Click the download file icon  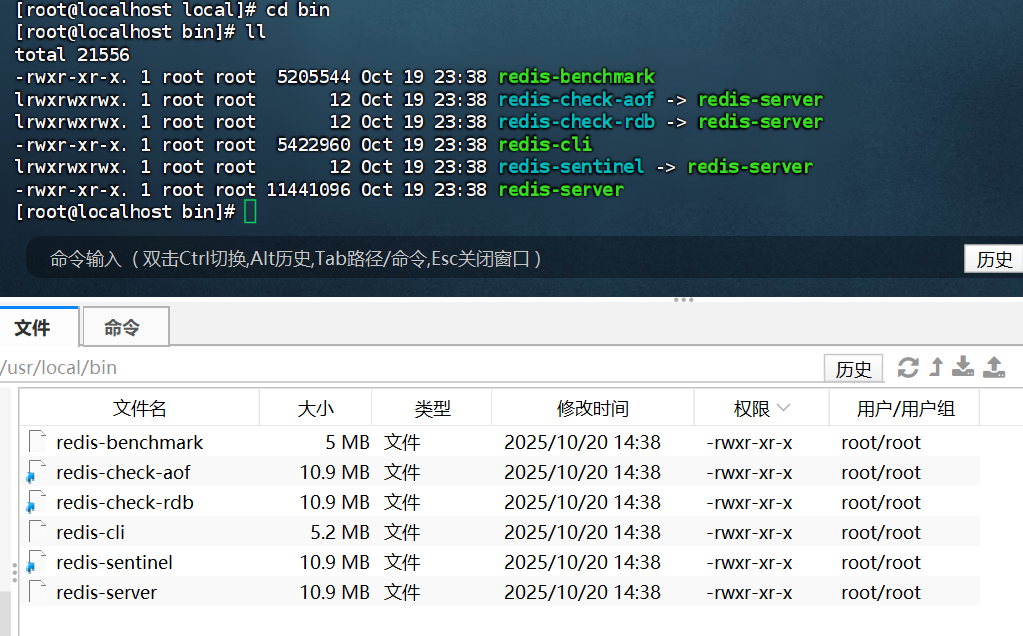coord(963,367)
